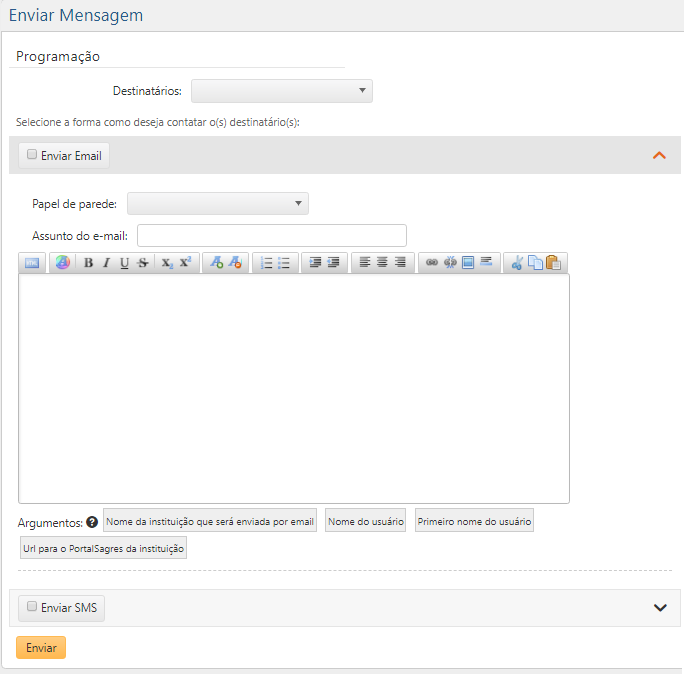This screenshot has width=684, height=675.
Task: Insert image into message body
Action: [468, 262]
